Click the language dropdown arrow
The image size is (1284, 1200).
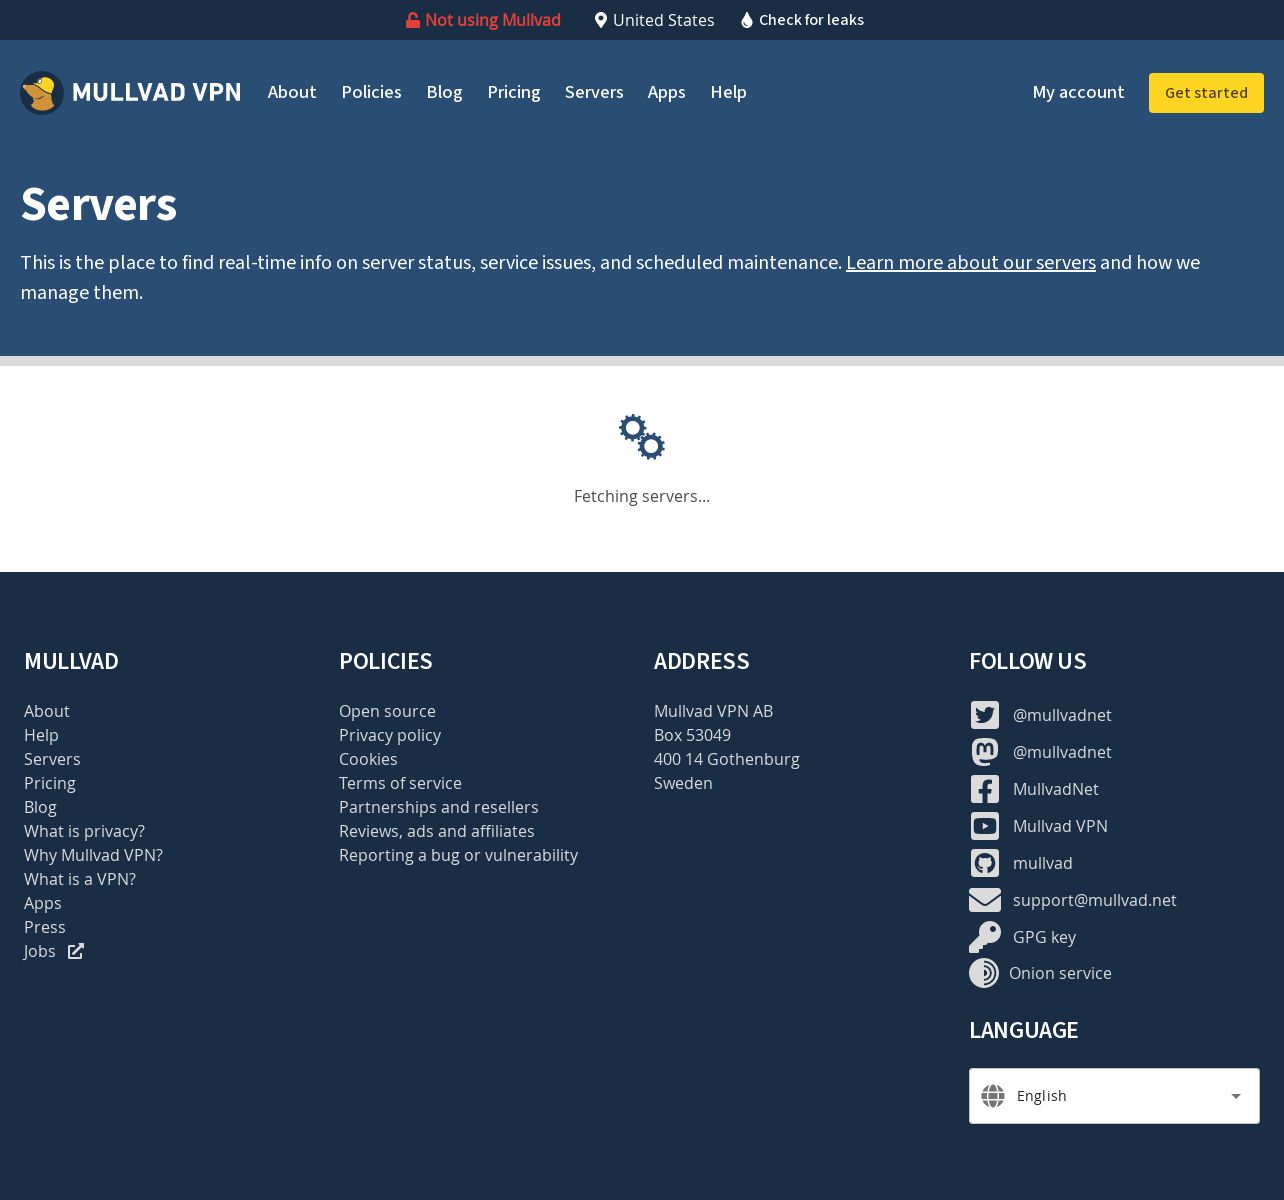(x=1236, y=1096)
